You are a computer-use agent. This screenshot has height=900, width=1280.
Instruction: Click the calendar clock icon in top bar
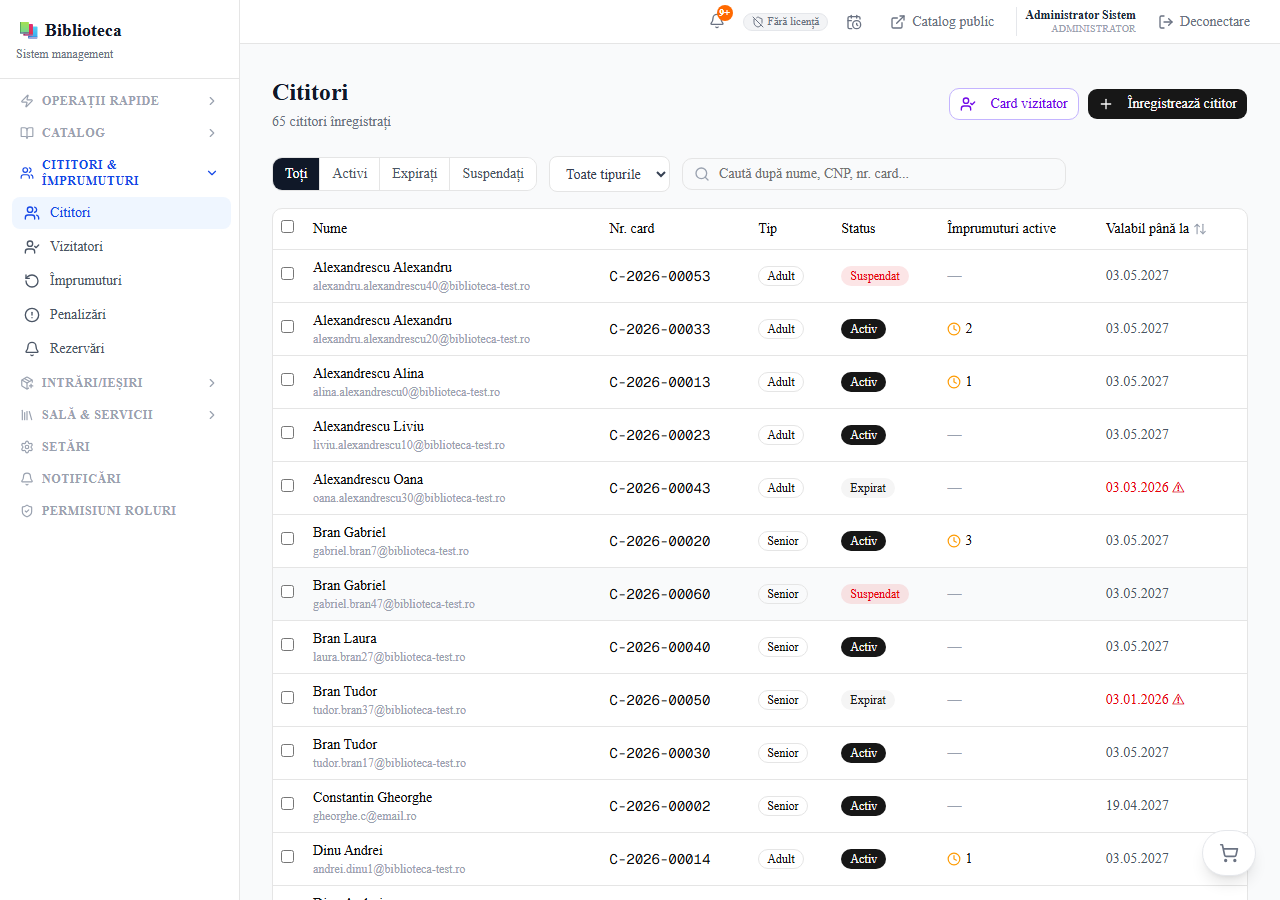[854, 22]
